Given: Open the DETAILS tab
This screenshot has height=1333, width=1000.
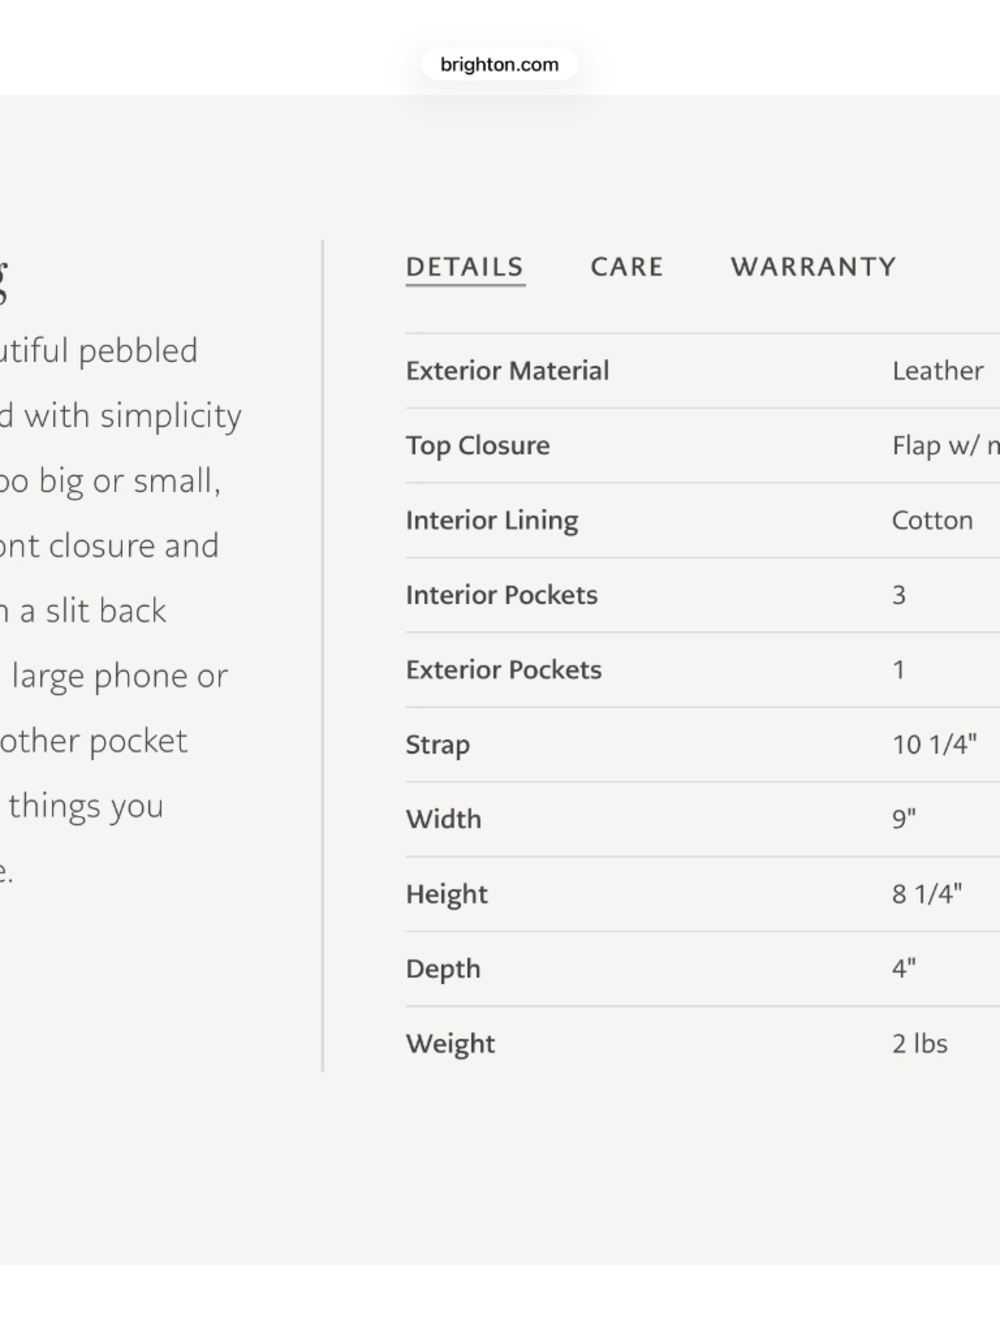Looking at the screenshot, I should click(465, 267).
